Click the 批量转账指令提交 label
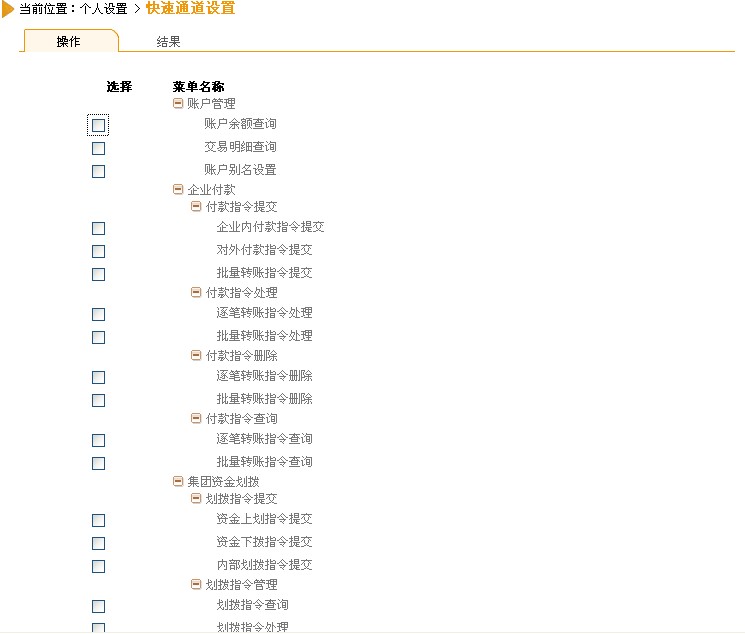Screen dimensions: 745x634 point(264,273)
